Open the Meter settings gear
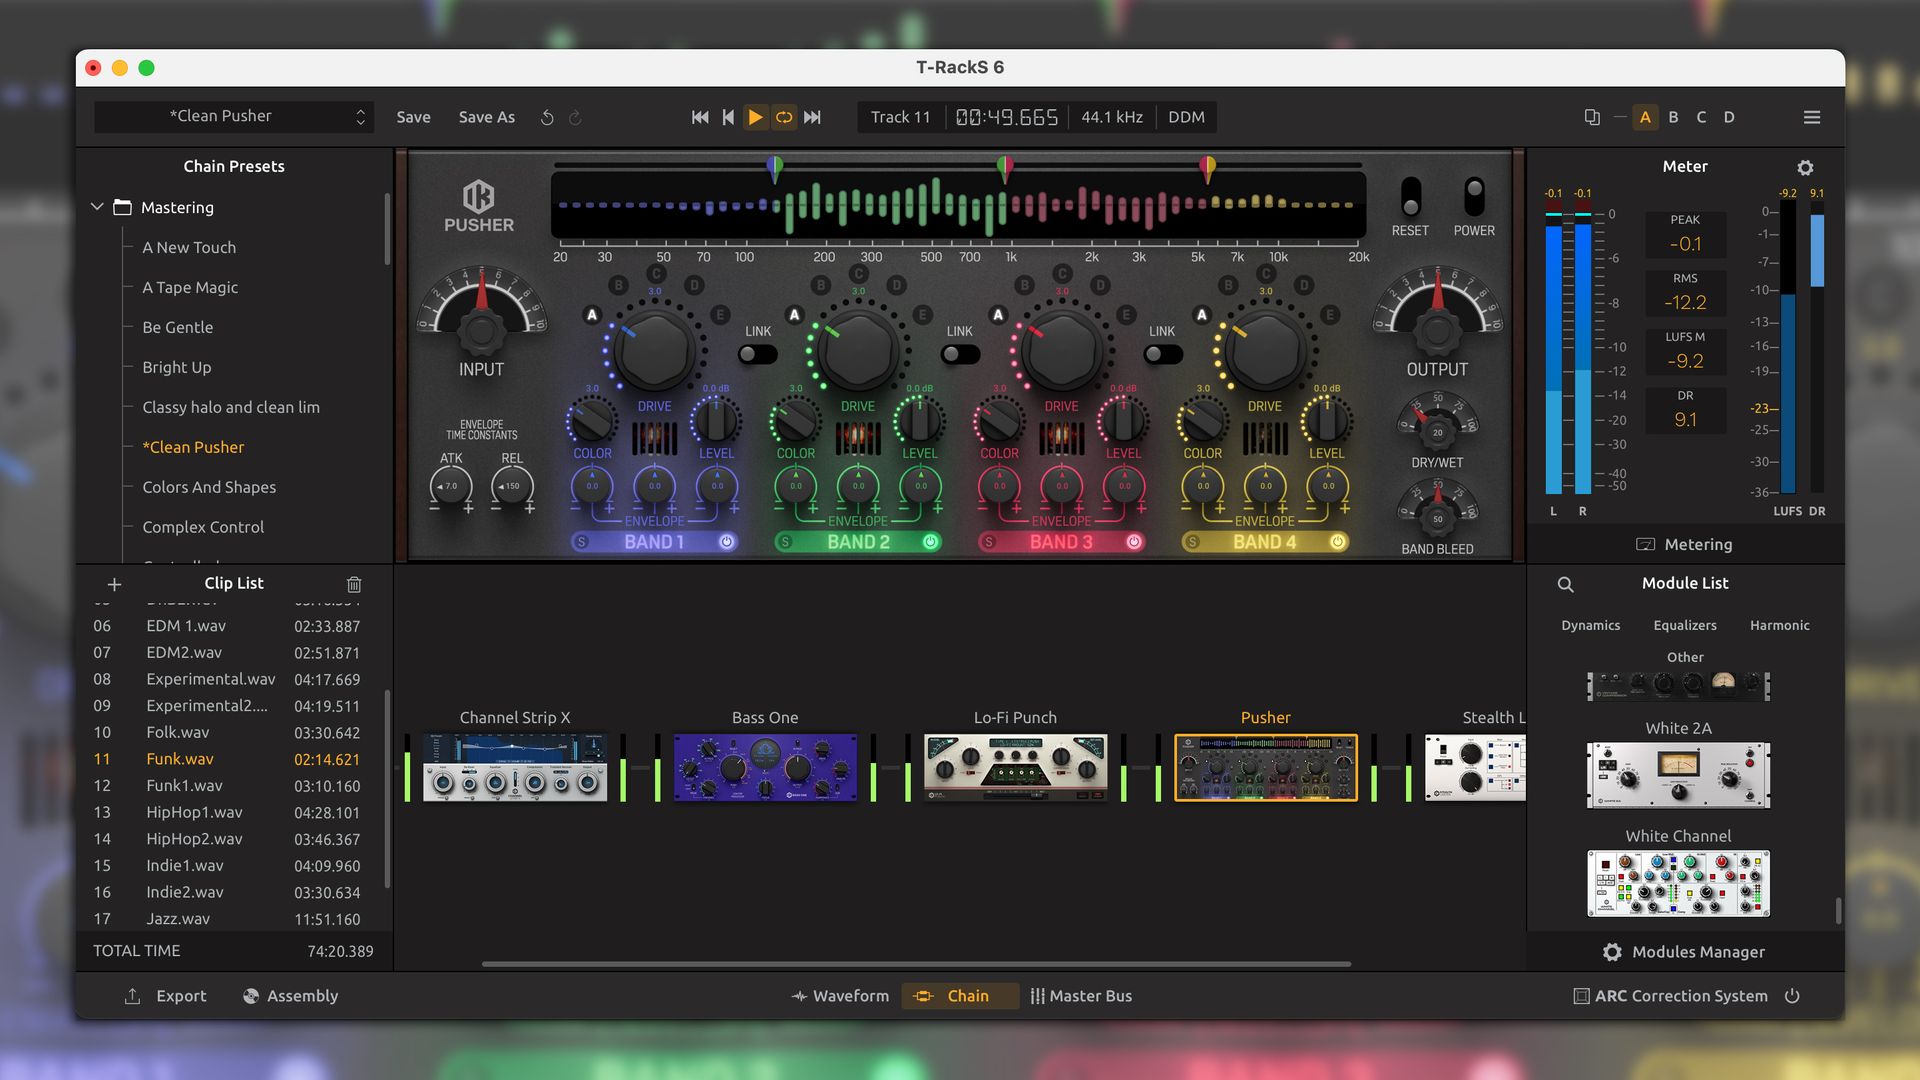This screenshot has width=1920, height=1080. (1805, 167)
